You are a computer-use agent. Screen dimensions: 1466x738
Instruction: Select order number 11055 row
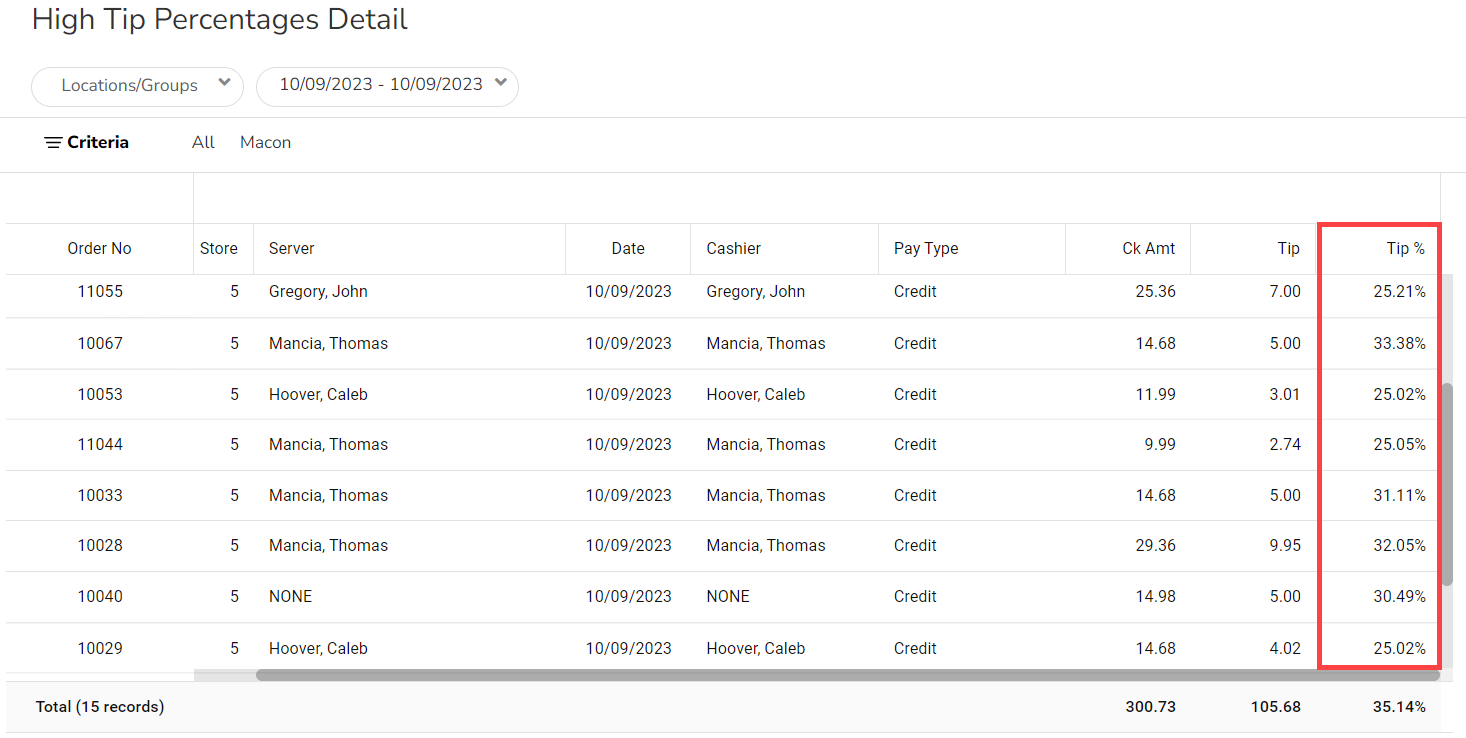[x=100, y=292]
